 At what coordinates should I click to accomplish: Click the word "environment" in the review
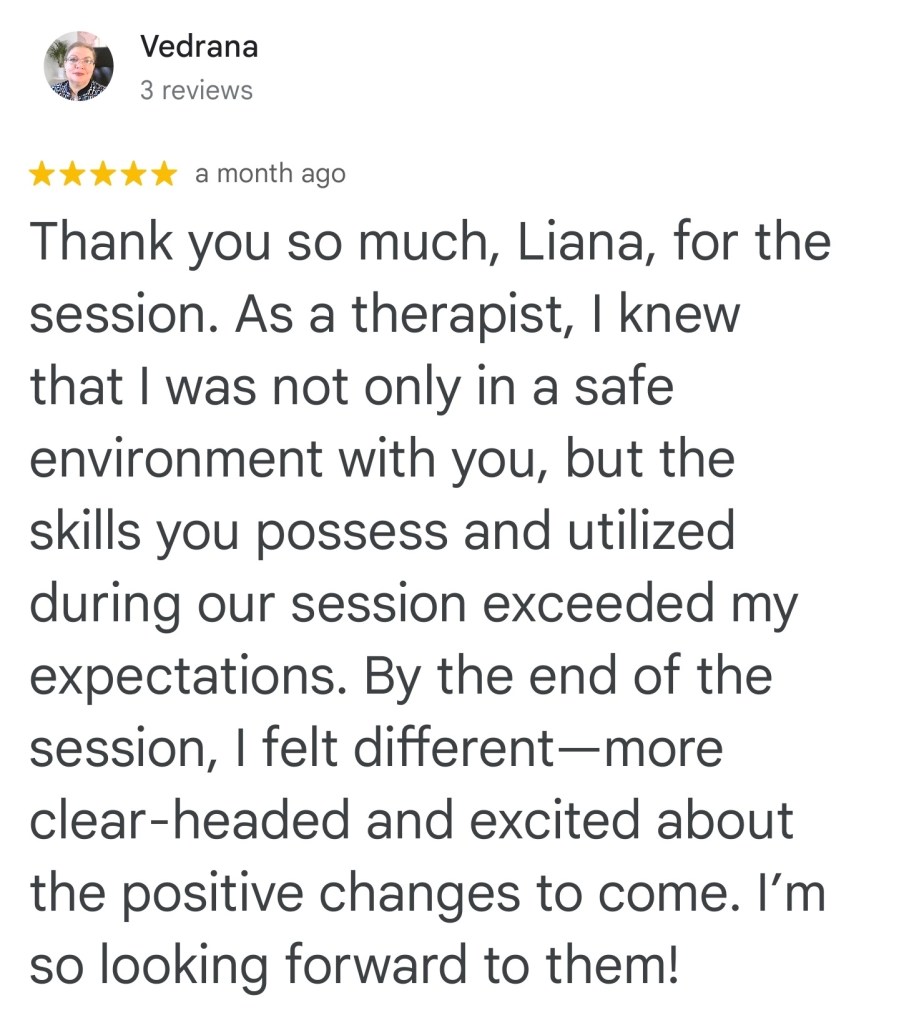pyautogui.click(x=178, y=460)
